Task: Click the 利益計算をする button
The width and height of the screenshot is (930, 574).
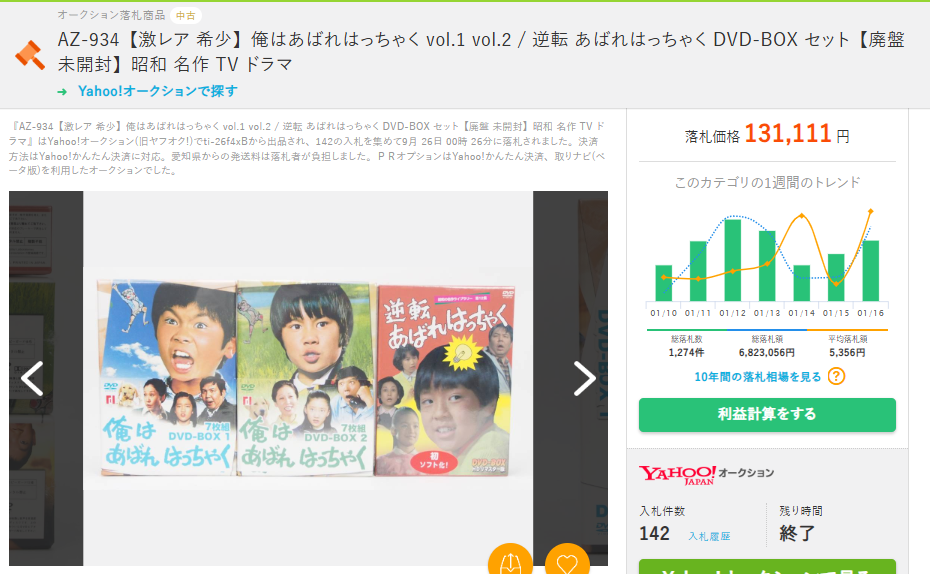Action: point(767,414)
